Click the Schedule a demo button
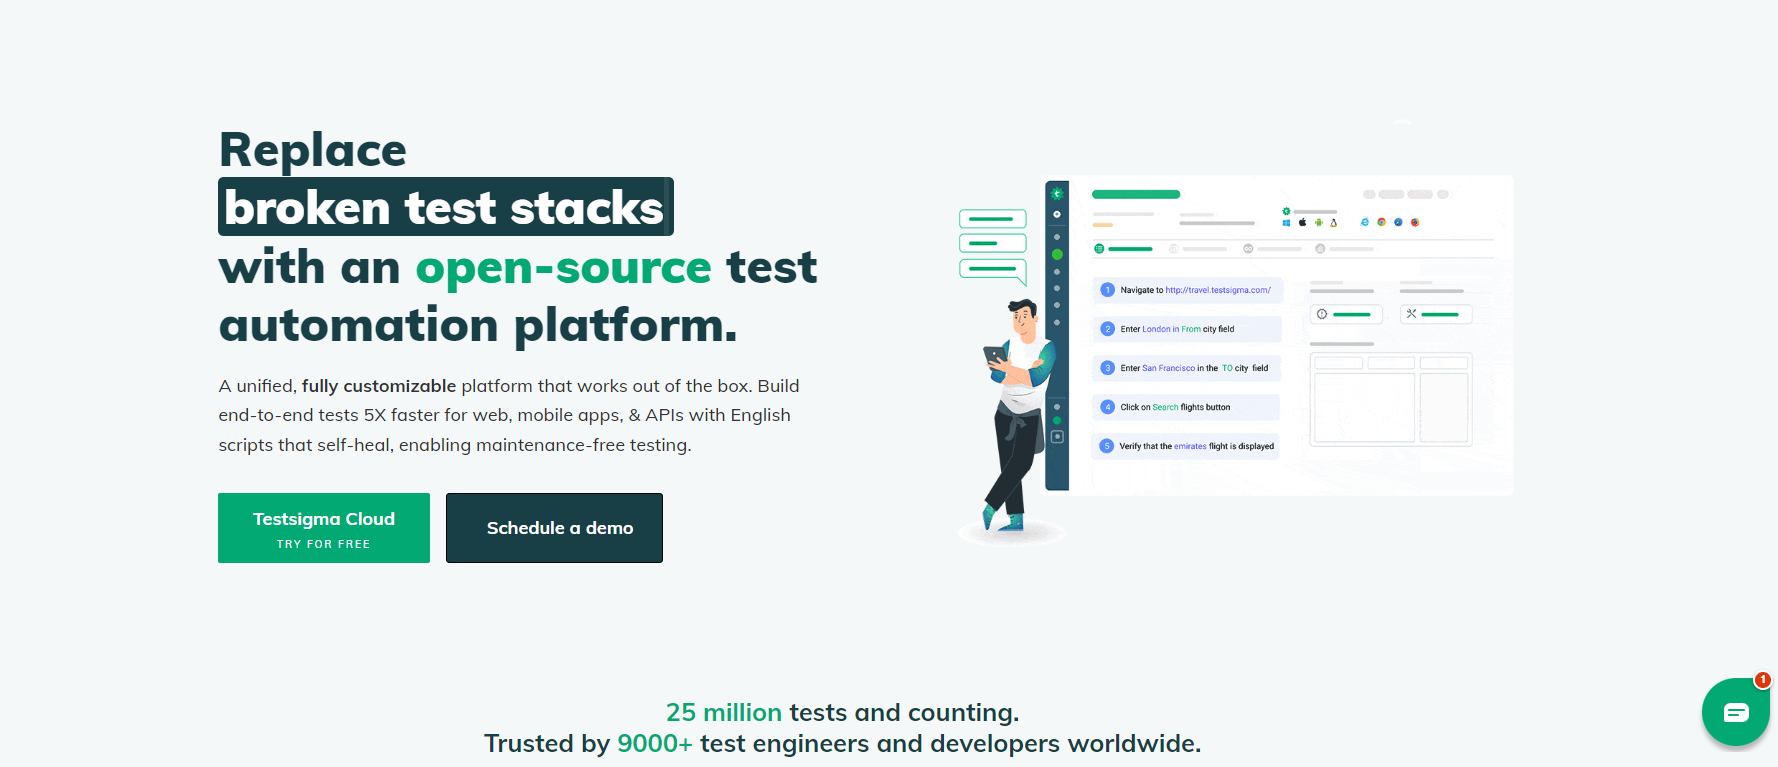Screen dimensions: 1778x767 (x=554, y=528)
